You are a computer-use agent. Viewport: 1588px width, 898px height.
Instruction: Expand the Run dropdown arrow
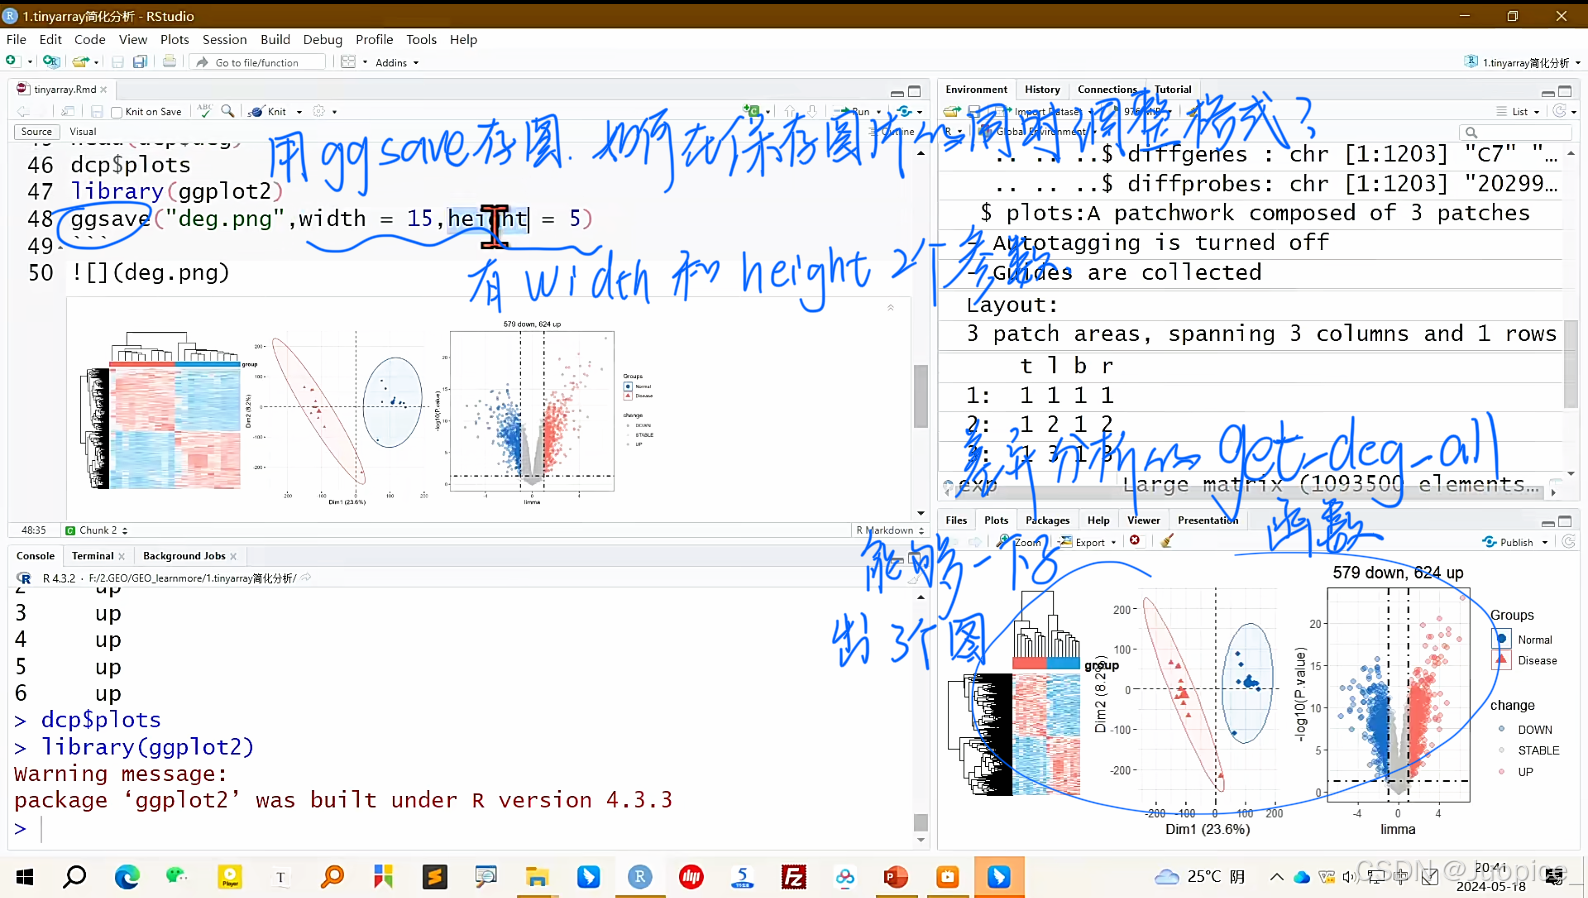[x=879, y=112]
